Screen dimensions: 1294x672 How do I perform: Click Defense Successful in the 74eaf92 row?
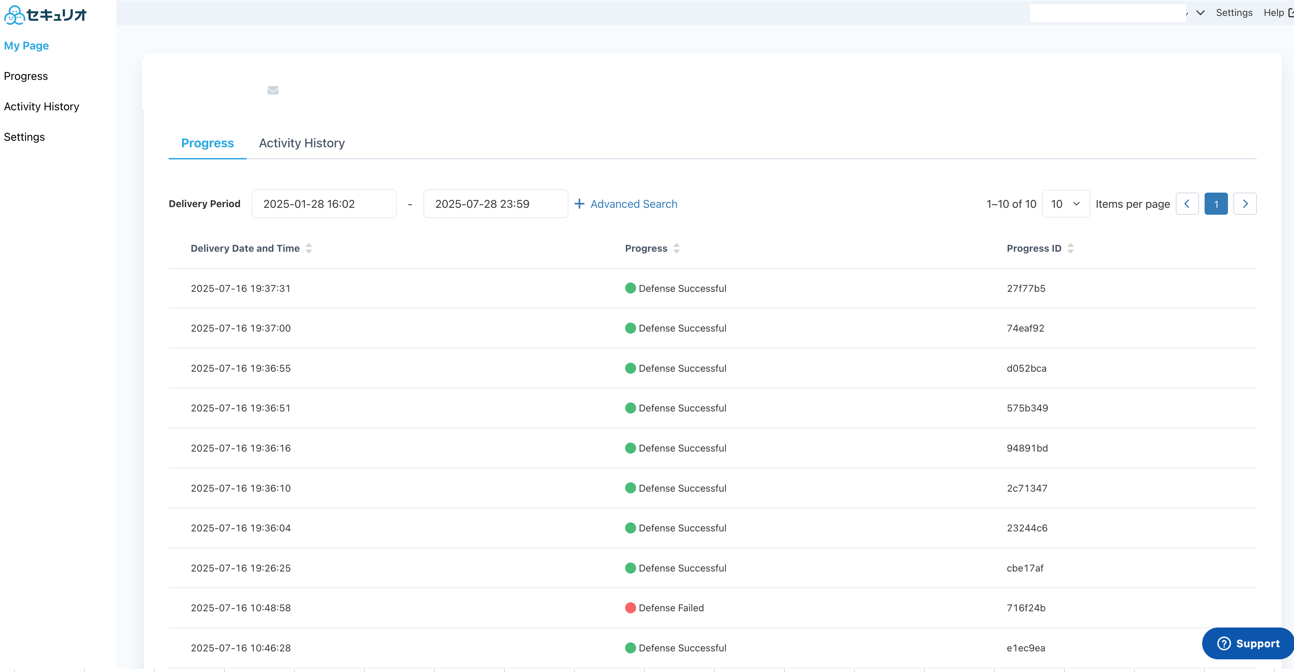tap(683, 328)
